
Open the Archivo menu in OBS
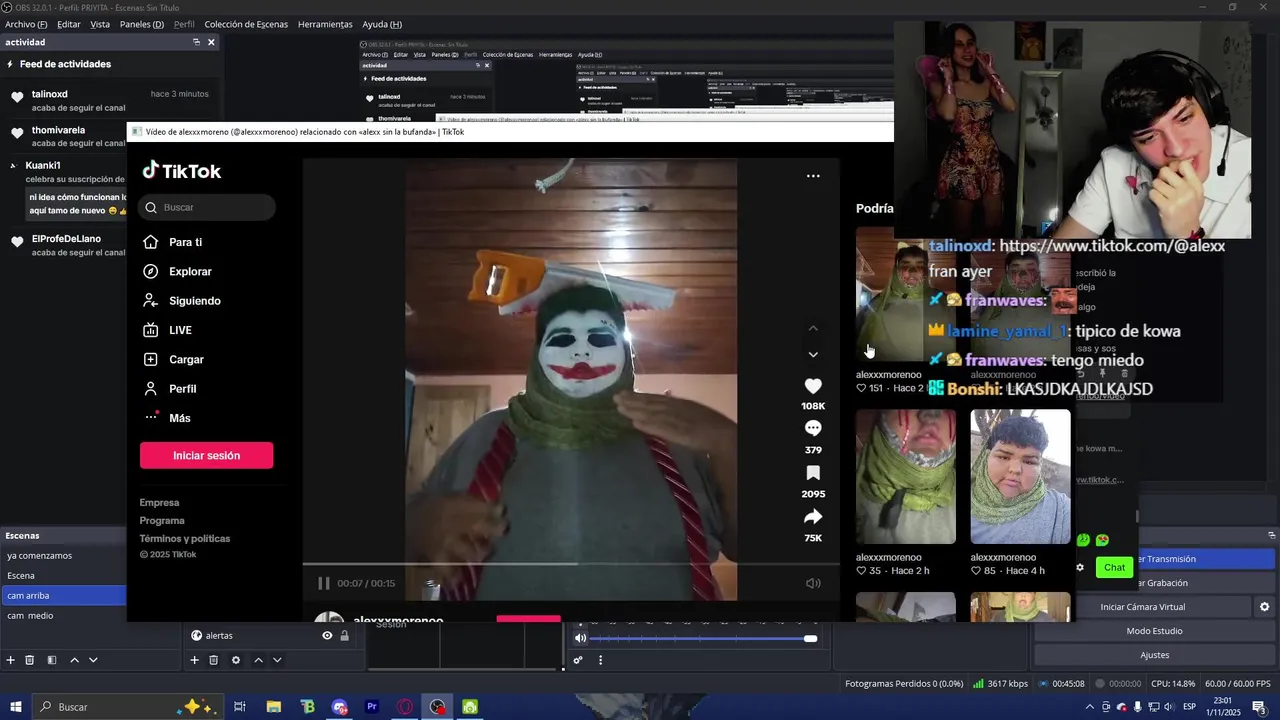coord(26,24)
